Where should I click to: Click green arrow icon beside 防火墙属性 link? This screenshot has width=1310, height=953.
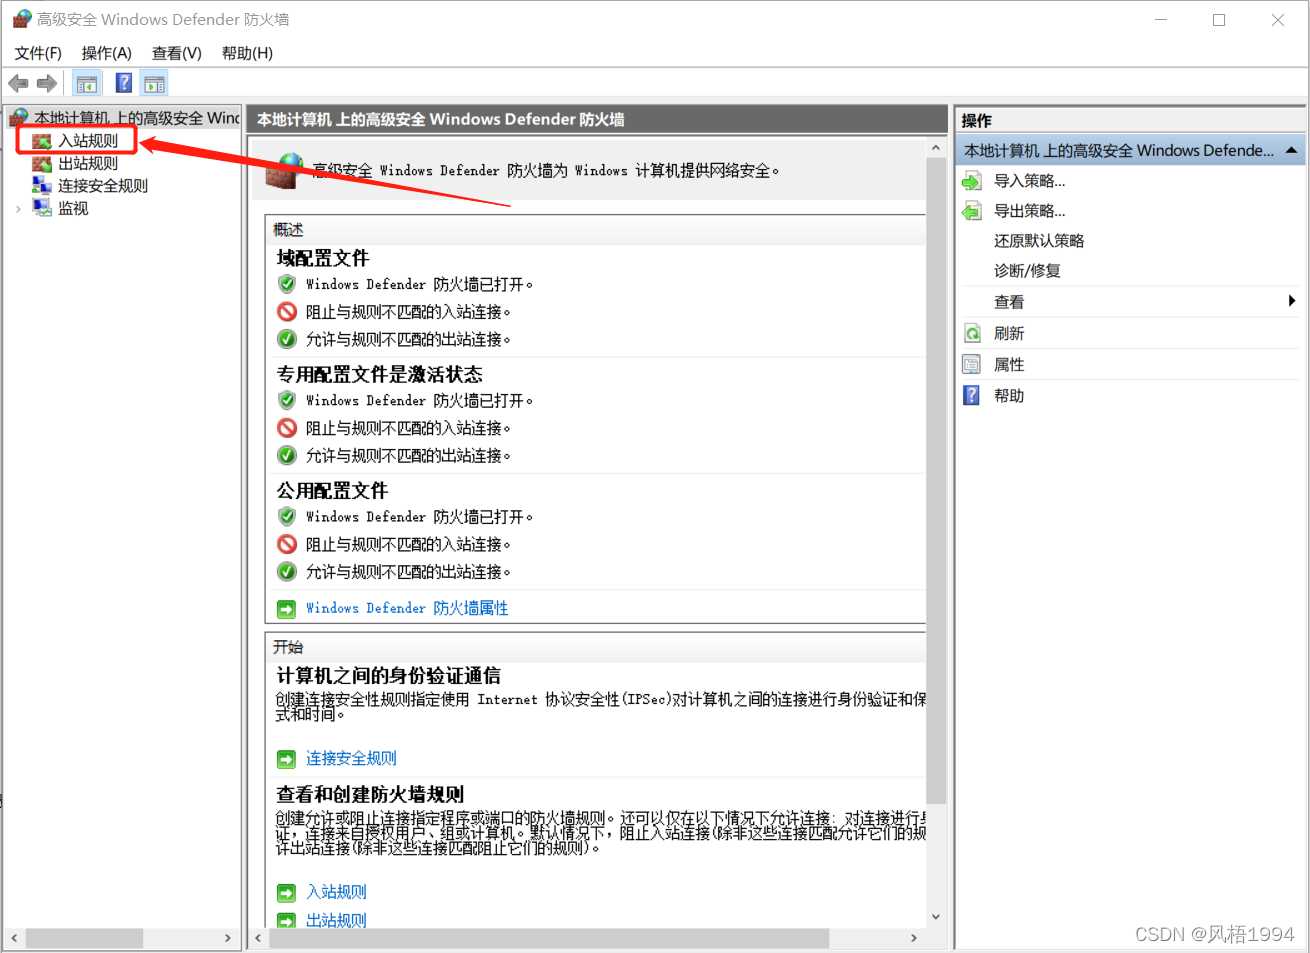(287, 609)
